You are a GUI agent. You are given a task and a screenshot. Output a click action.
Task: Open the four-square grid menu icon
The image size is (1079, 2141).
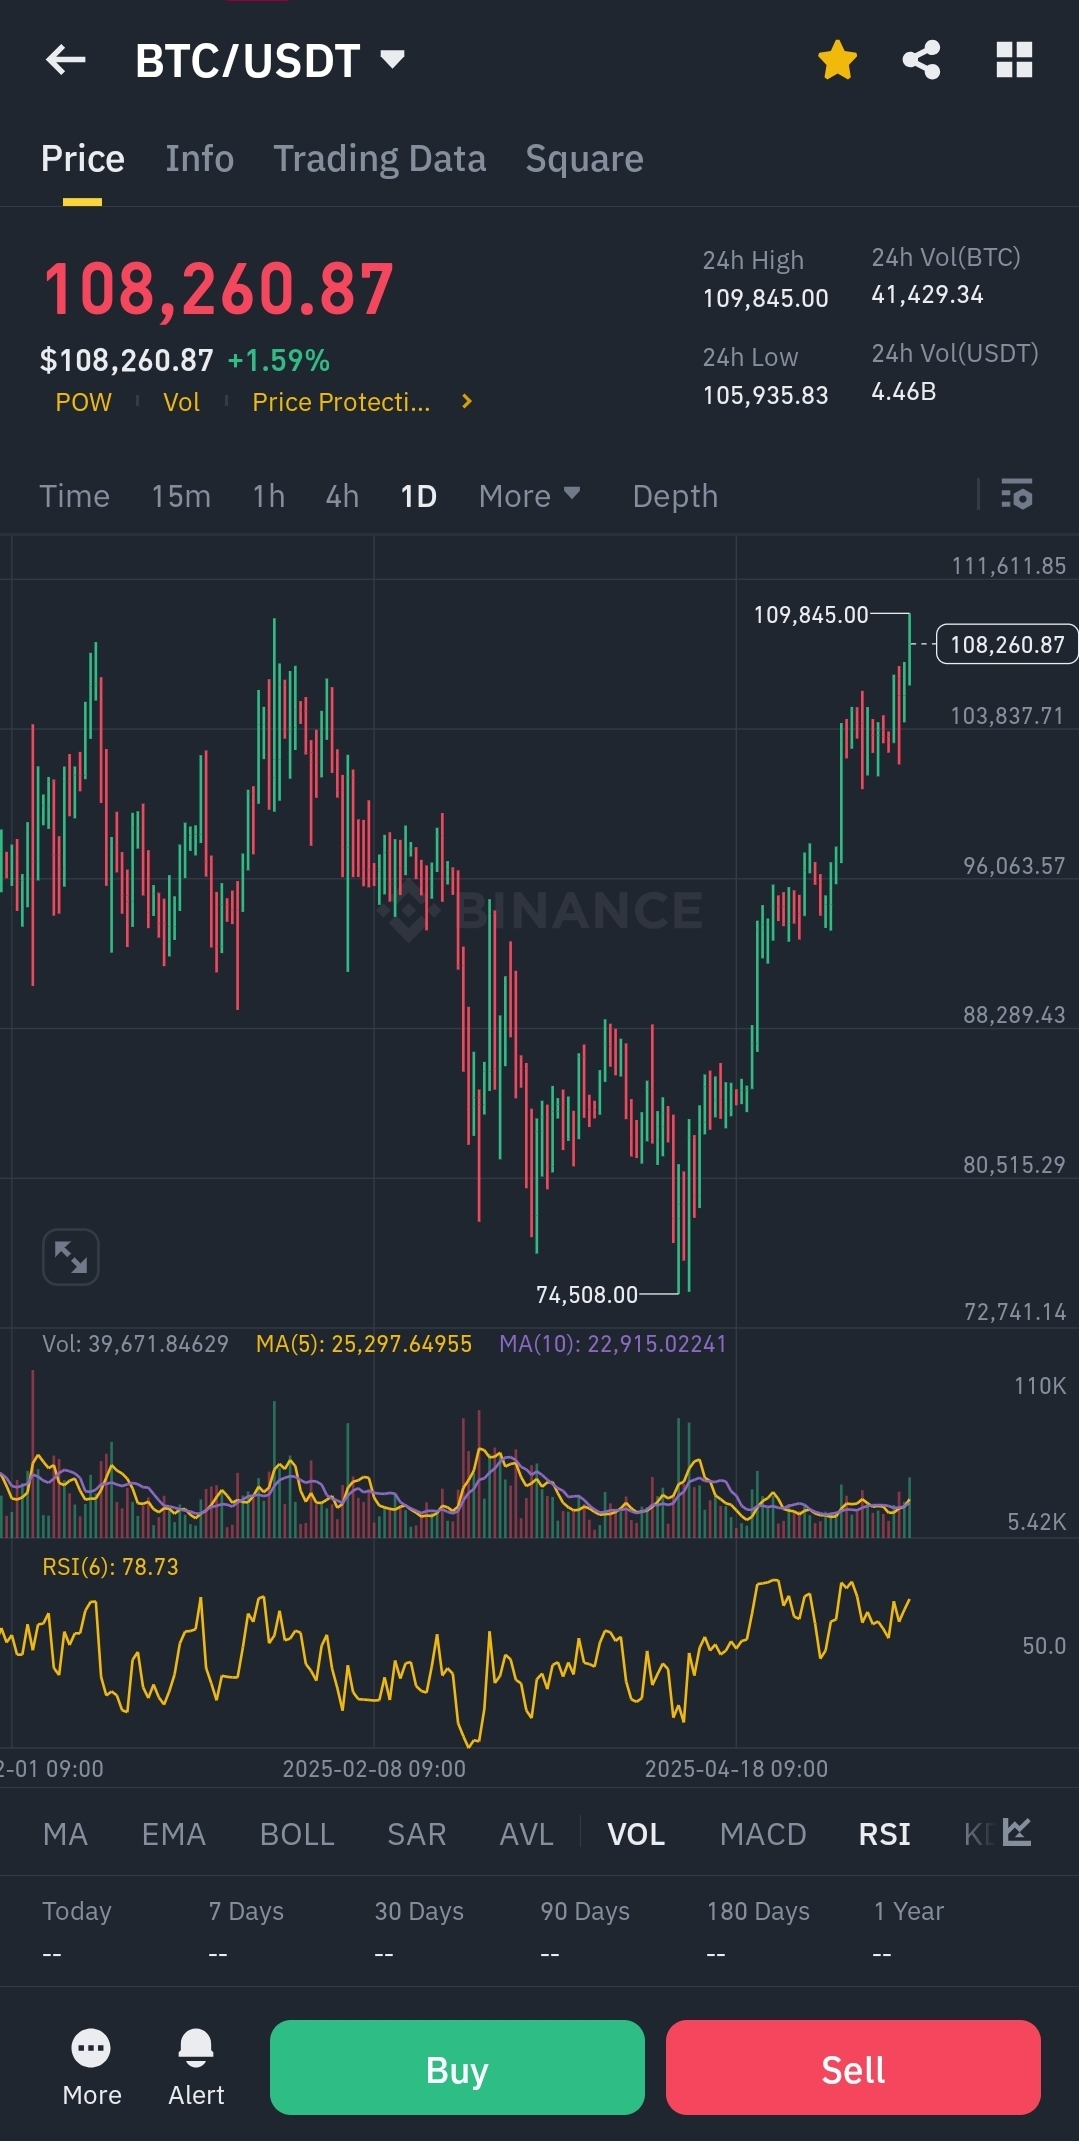(1014, 60)
